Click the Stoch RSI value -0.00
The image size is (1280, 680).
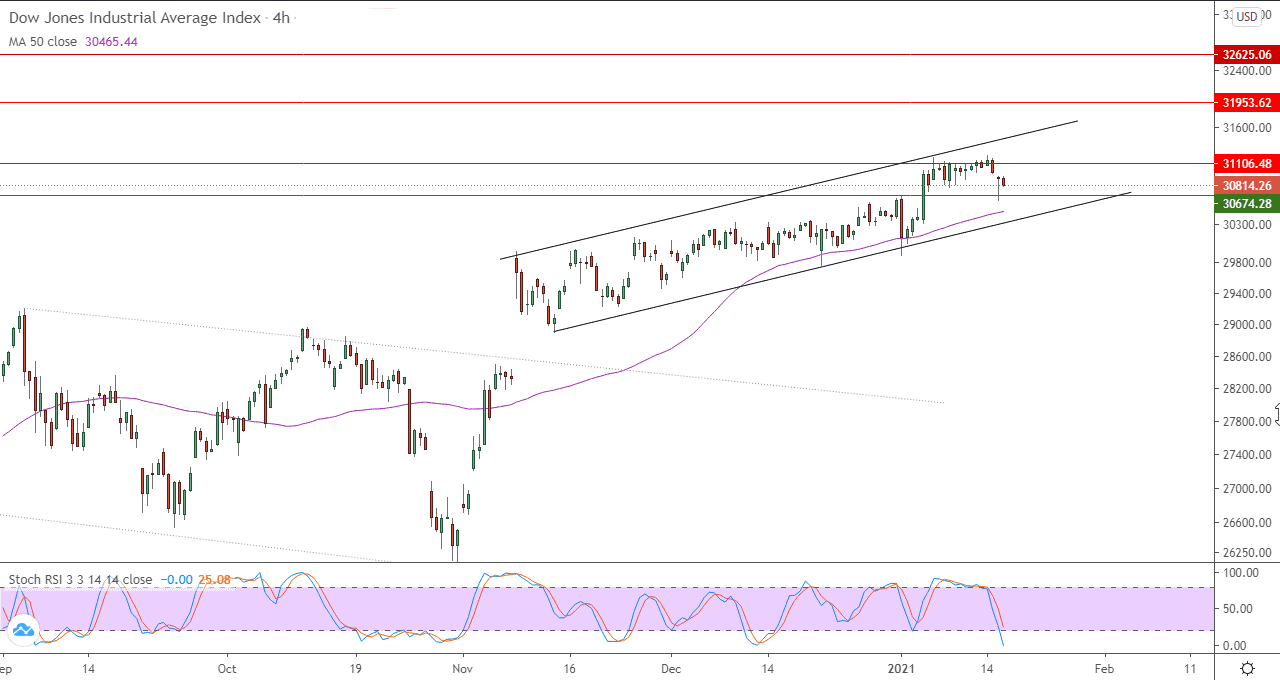[177, 579]
